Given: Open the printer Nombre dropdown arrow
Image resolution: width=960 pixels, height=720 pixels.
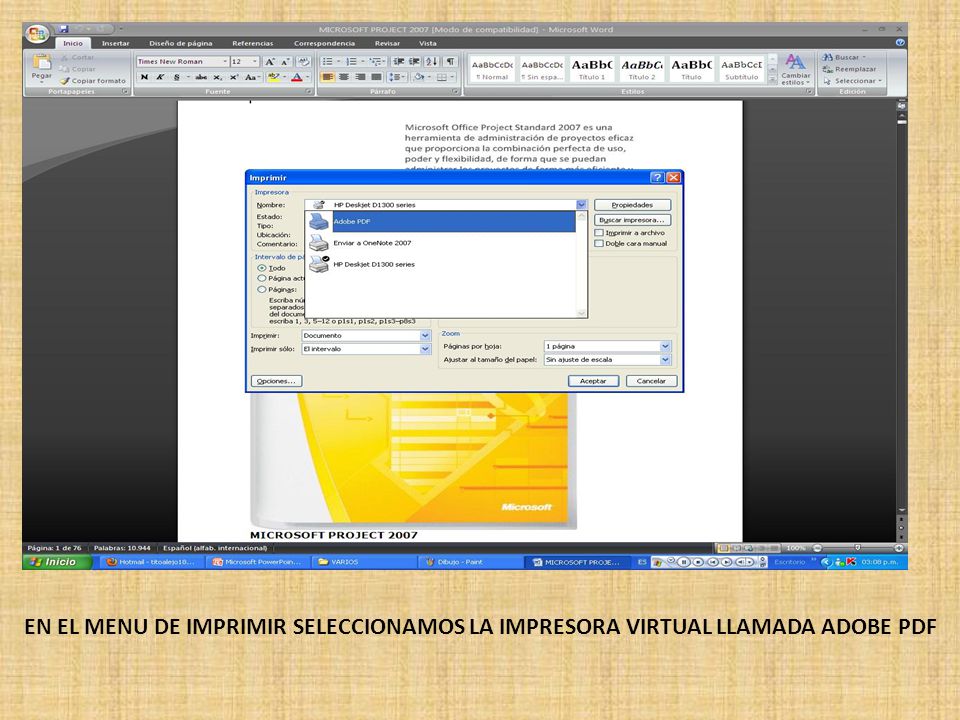Looking at the screenshot, I should [581, 205].
